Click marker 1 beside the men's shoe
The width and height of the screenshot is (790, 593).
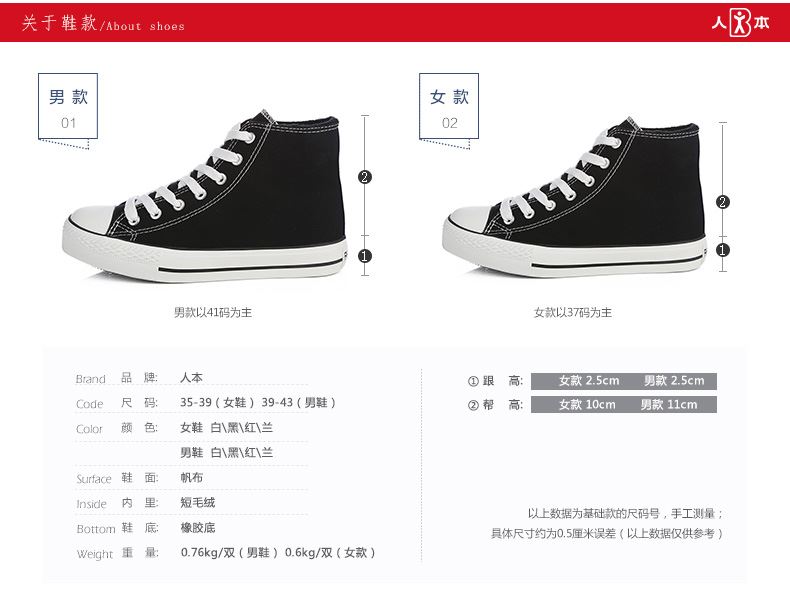[x=365, y=256]
